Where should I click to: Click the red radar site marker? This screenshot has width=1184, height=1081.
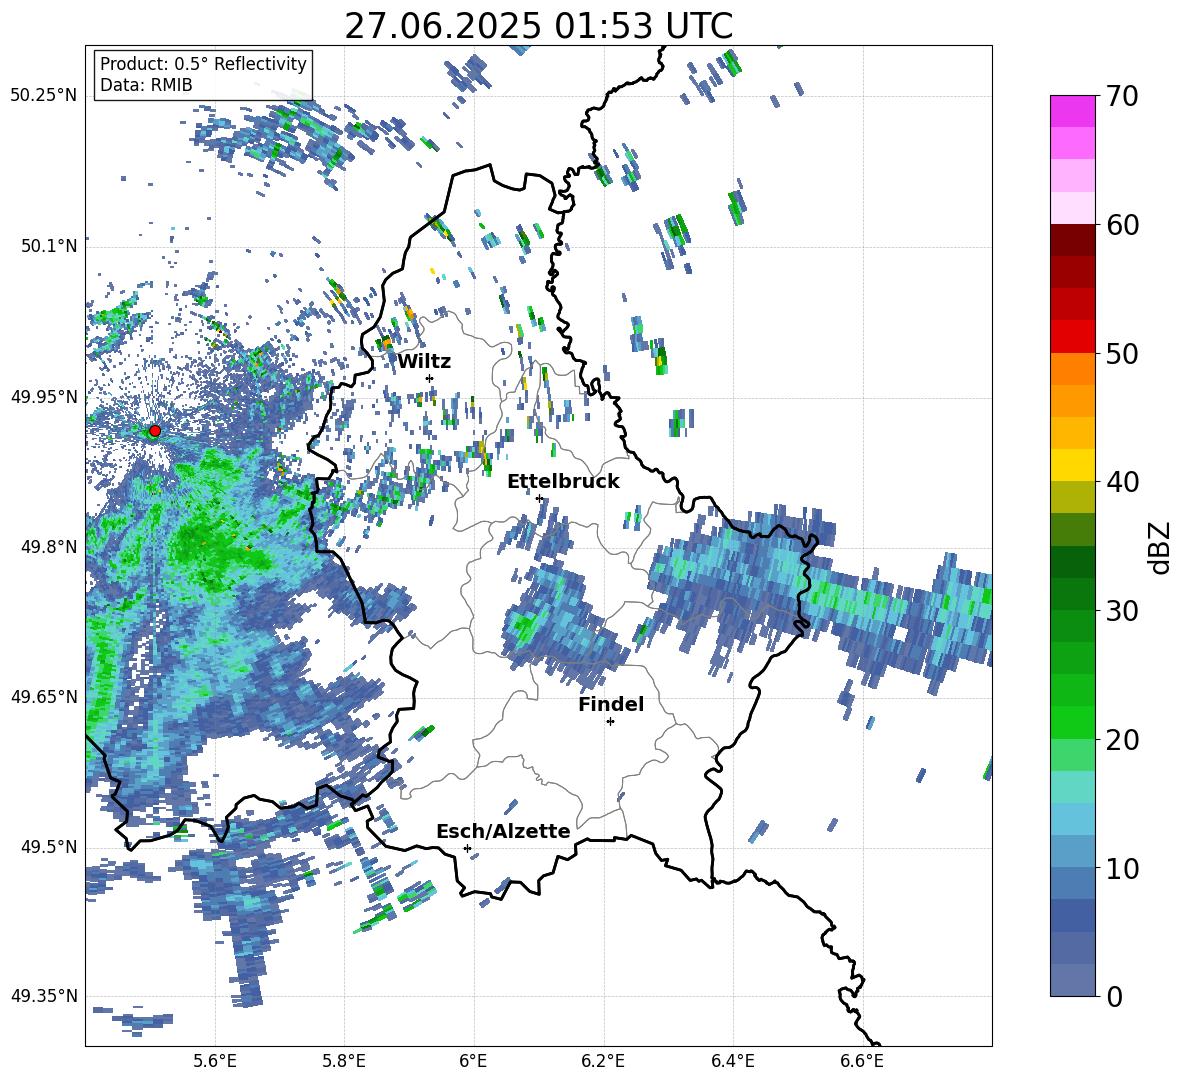click(x=155, y=431)
